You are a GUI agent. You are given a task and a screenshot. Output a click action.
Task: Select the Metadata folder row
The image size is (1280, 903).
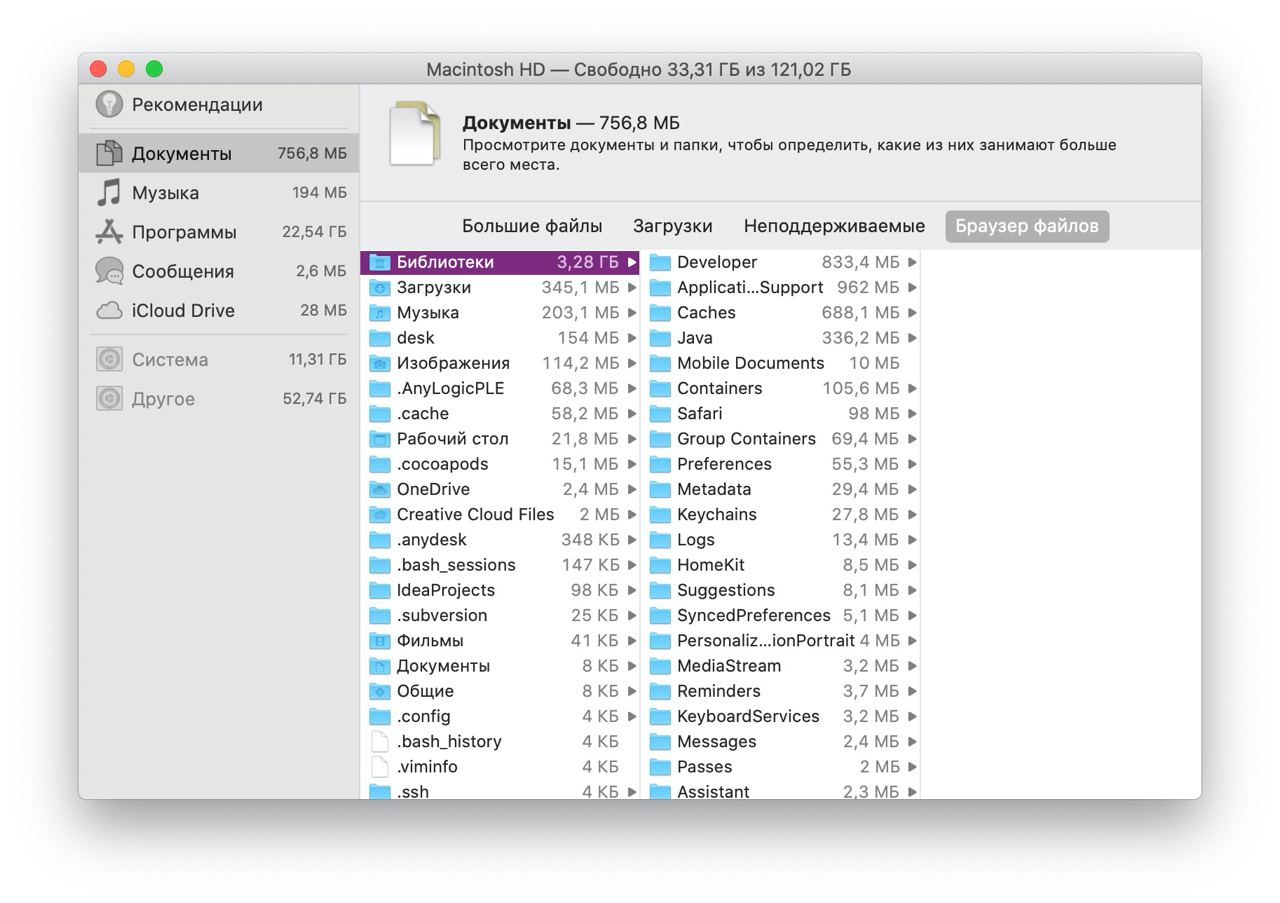pyautogui.click(x=781, y=489)
